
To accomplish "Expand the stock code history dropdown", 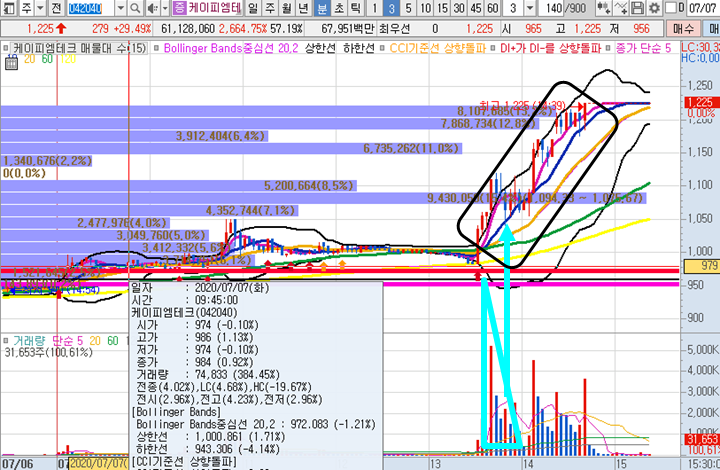I will (120, 8).
